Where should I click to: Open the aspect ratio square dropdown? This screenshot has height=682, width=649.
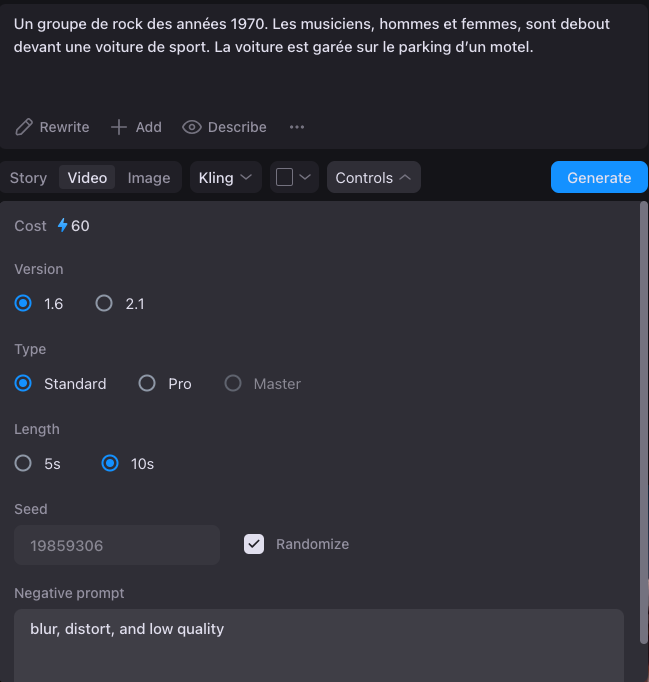click(x=294, y=178)
